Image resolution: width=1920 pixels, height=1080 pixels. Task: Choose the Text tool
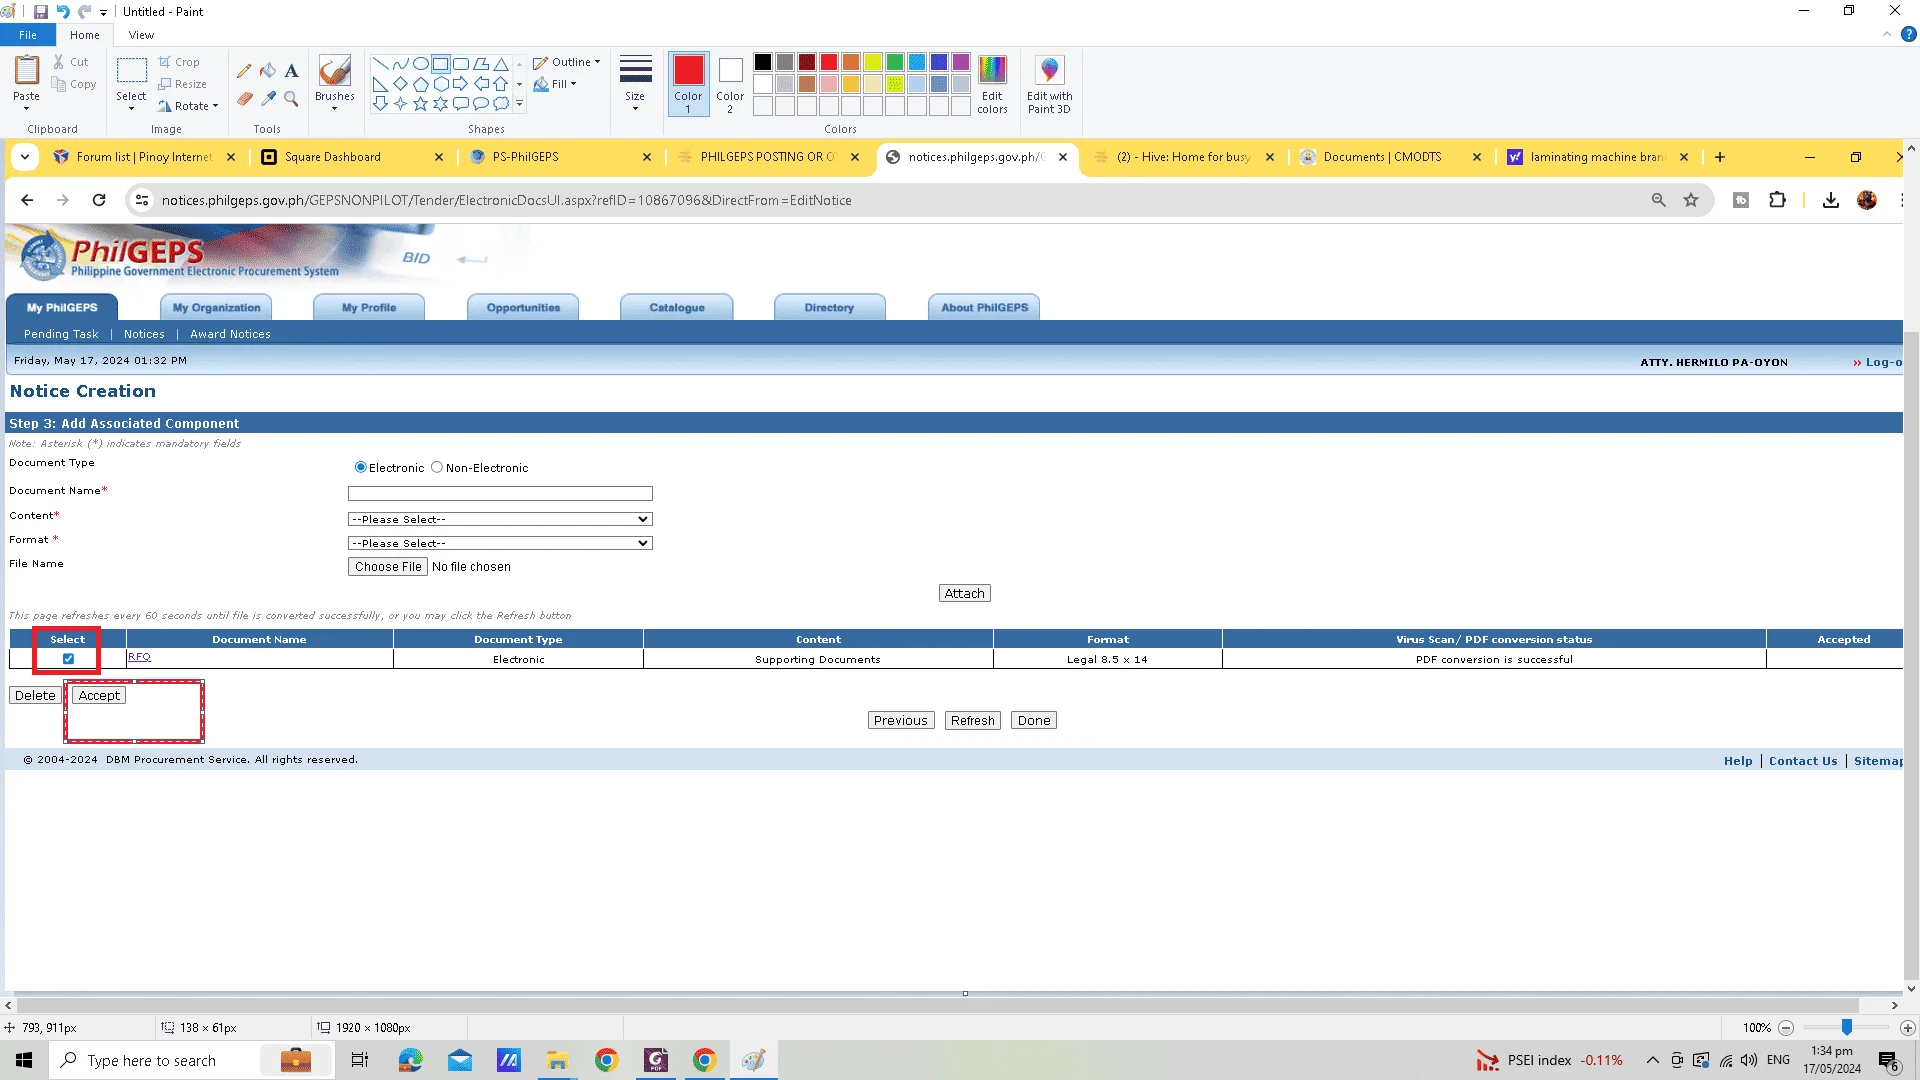[291, 71]
